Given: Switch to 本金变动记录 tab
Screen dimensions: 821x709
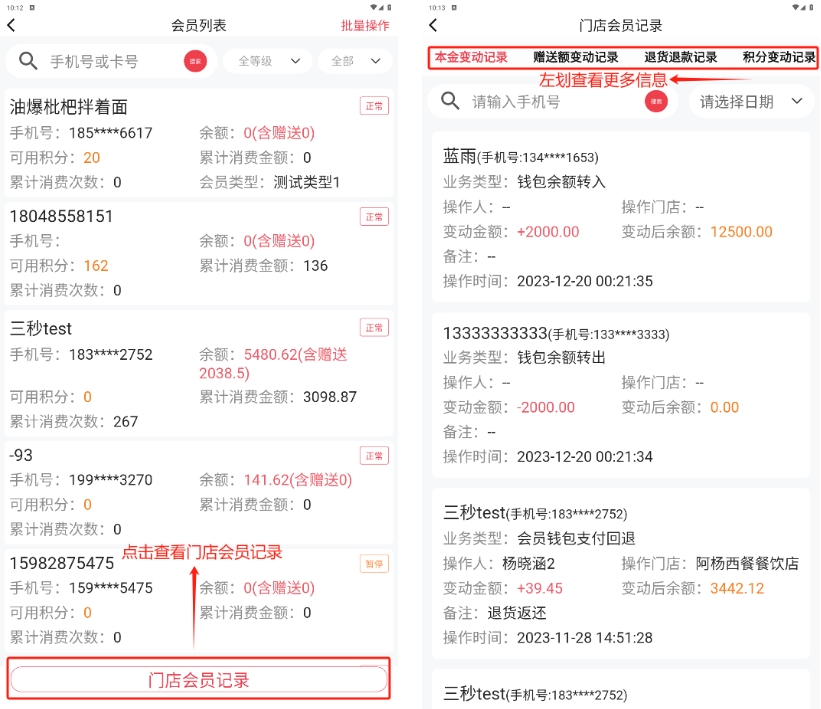Looking at the screenshot, I should (470, 58).
